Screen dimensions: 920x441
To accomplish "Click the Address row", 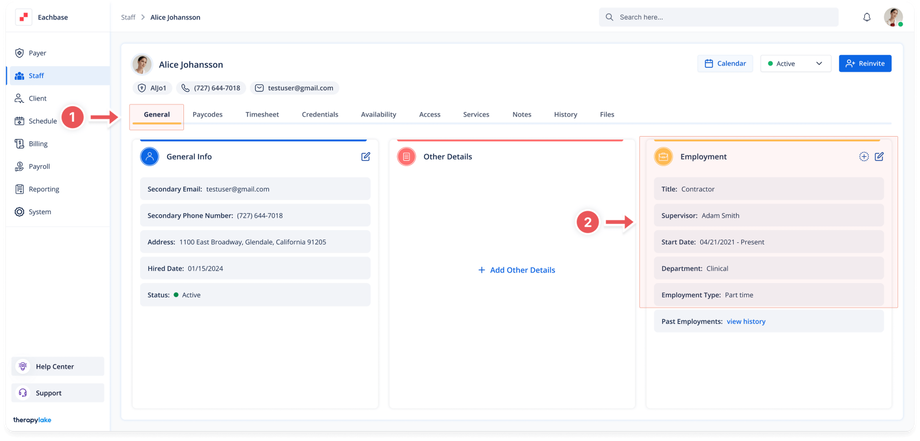I will (x=255, y=242).
